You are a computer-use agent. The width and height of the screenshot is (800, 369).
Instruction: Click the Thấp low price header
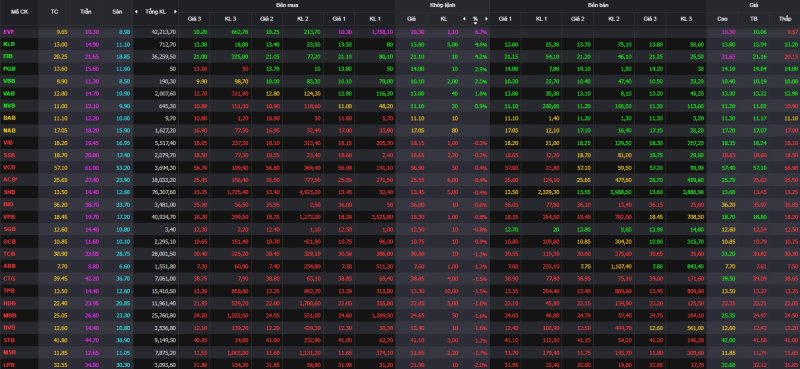[x=785, y=19]
